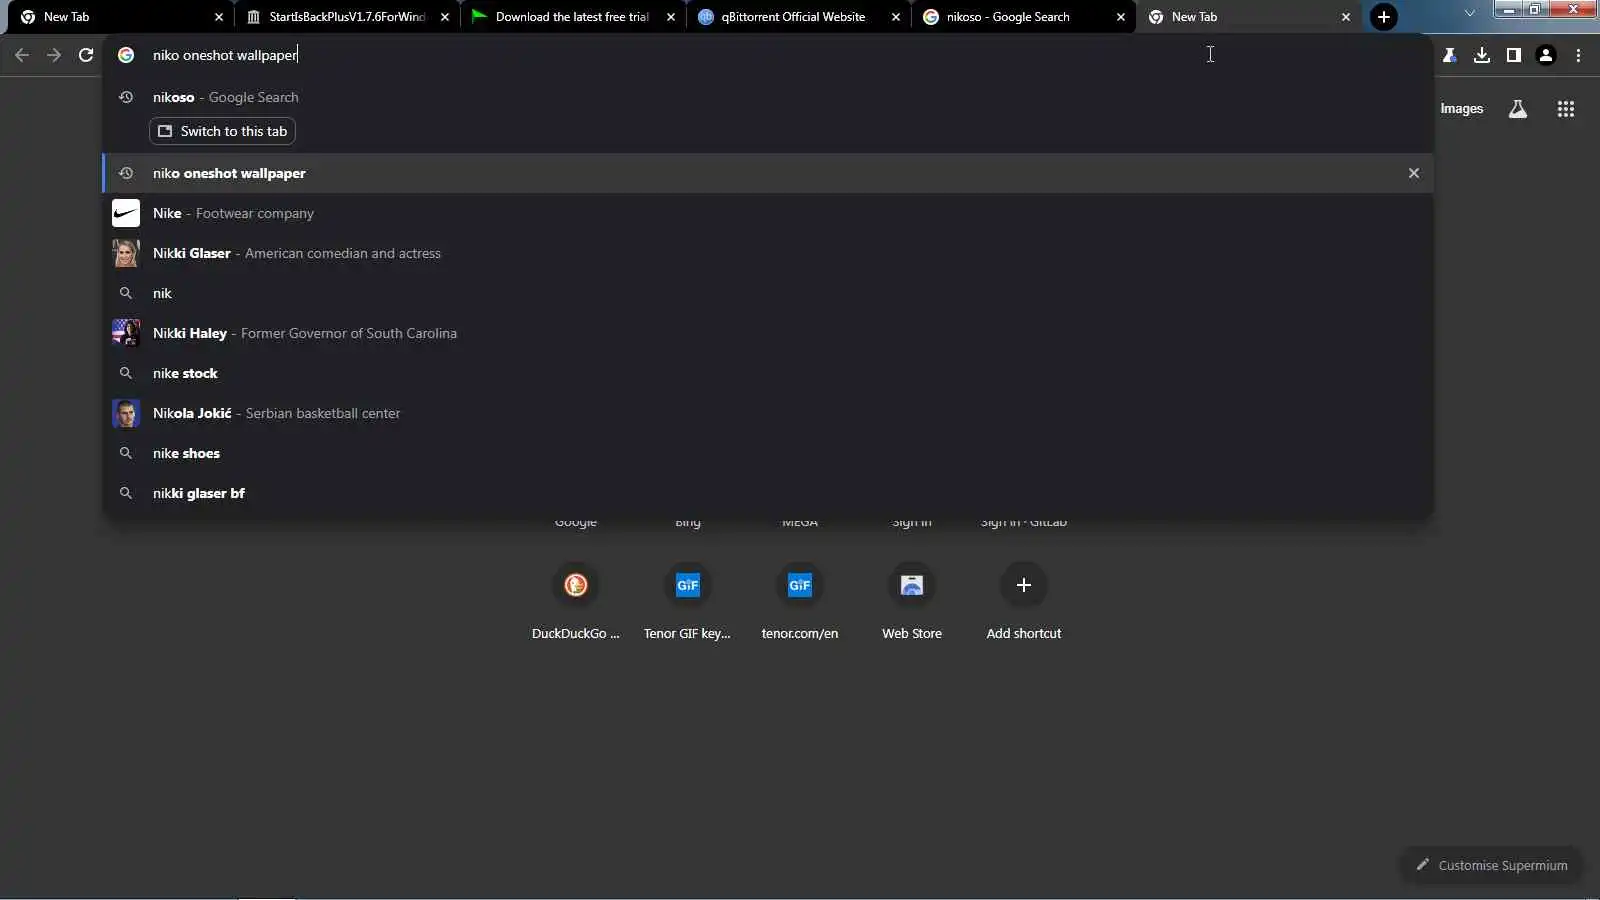
Task: Choose the nikki glaser bf suggestion
Action: (768, 493)
